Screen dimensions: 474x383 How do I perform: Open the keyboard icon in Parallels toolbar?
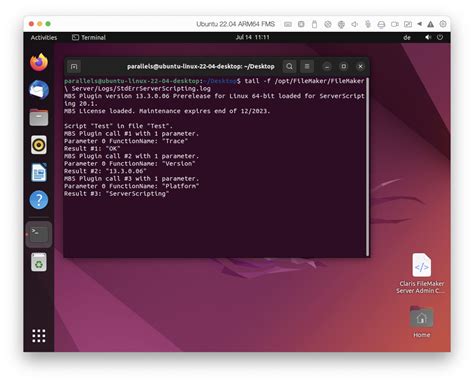[288, 24]
